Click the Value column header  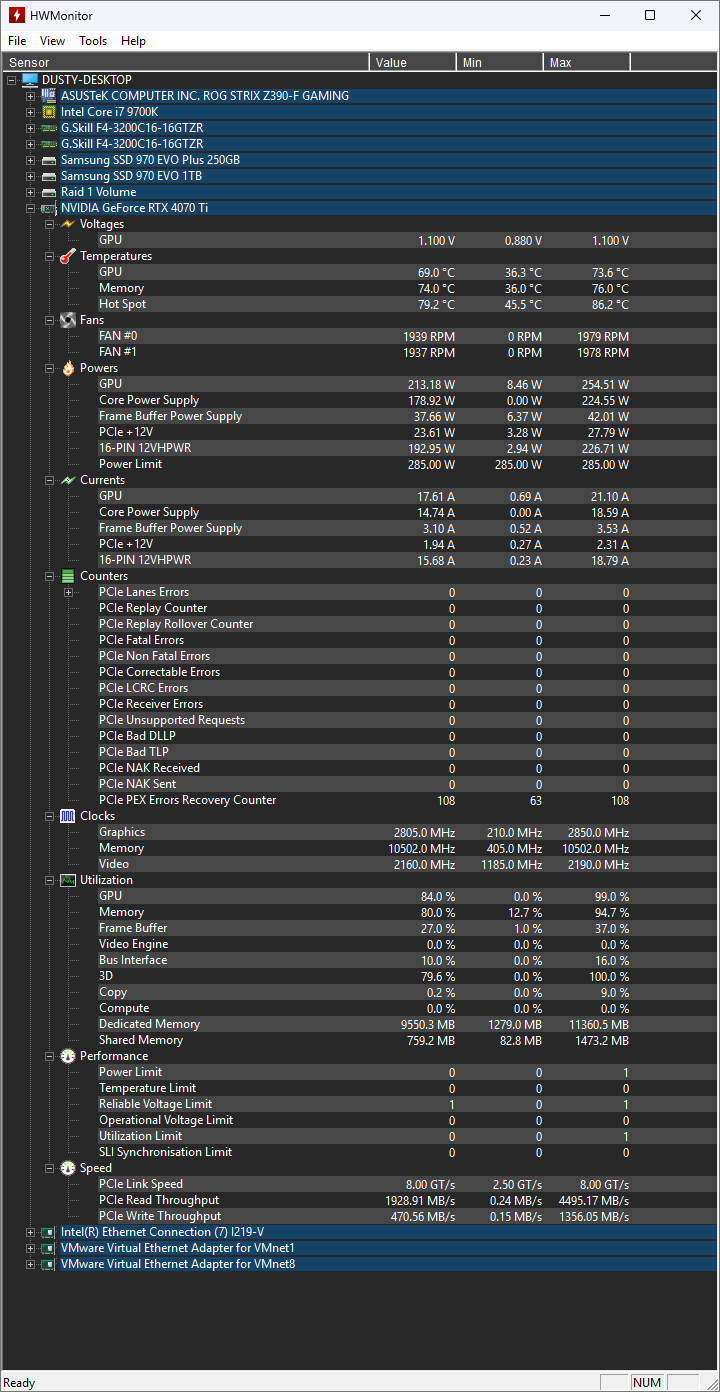click(x=413, y=62)
